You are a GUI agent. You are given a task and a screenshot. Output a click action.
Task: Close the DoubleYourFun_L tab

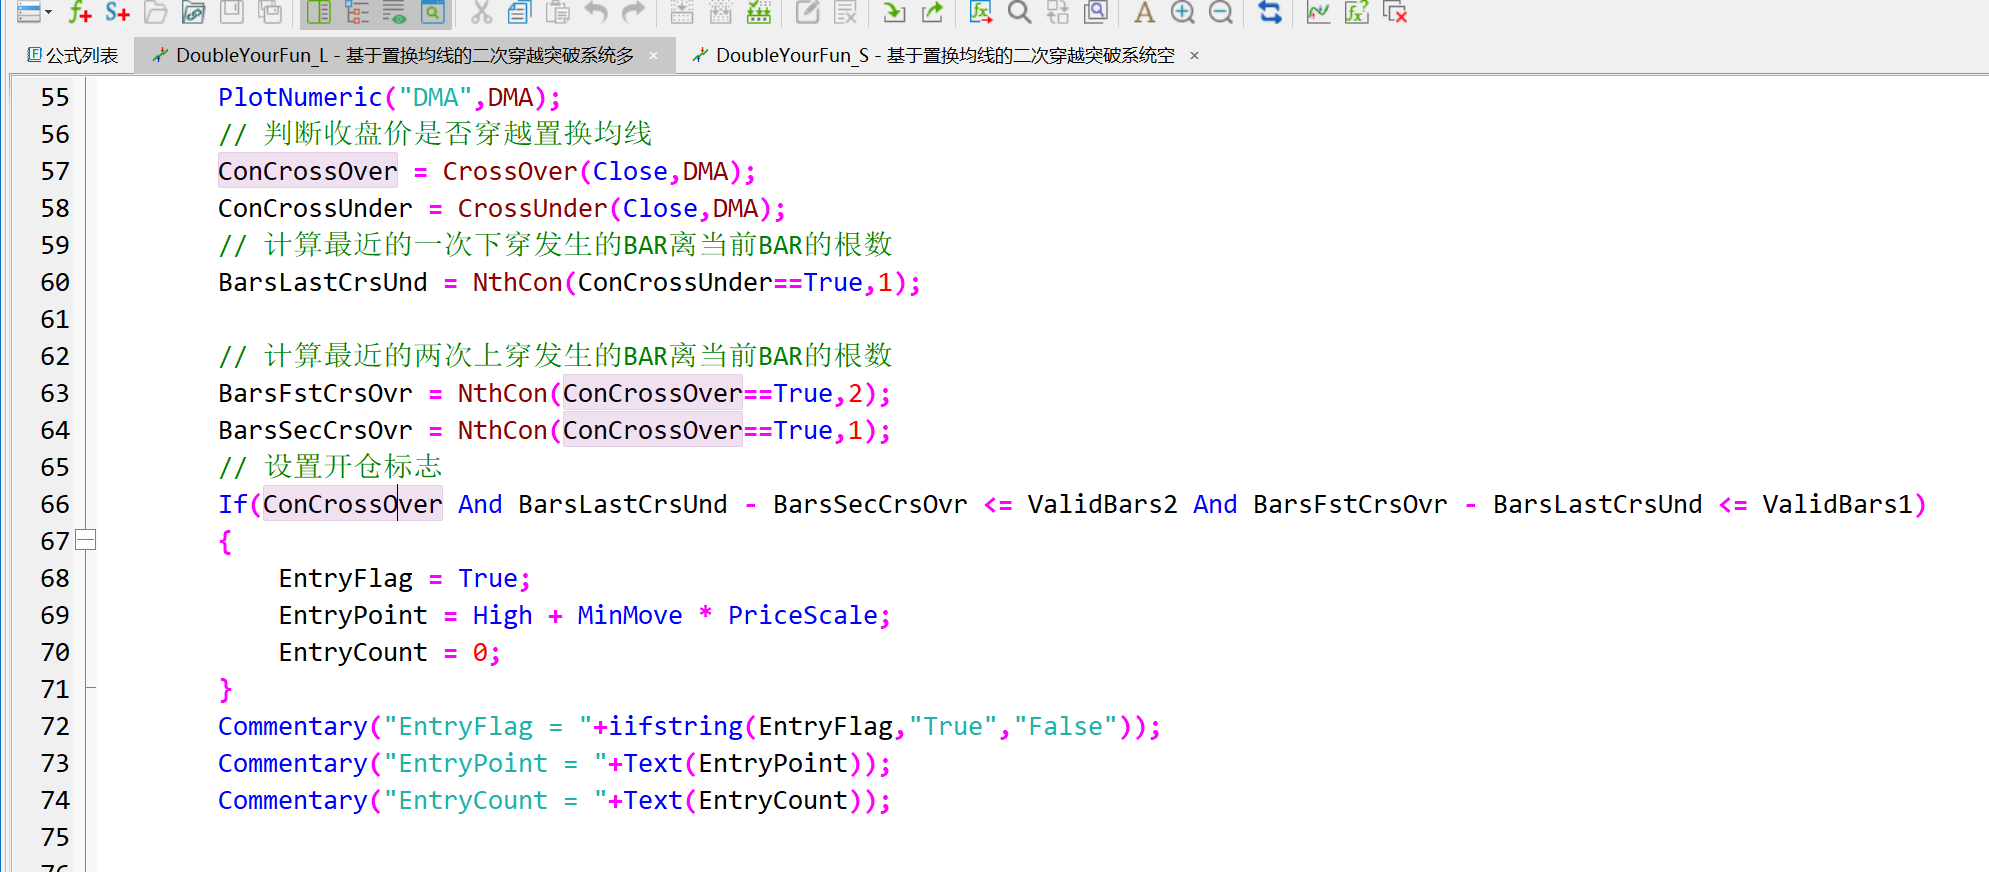pos(654,55)
